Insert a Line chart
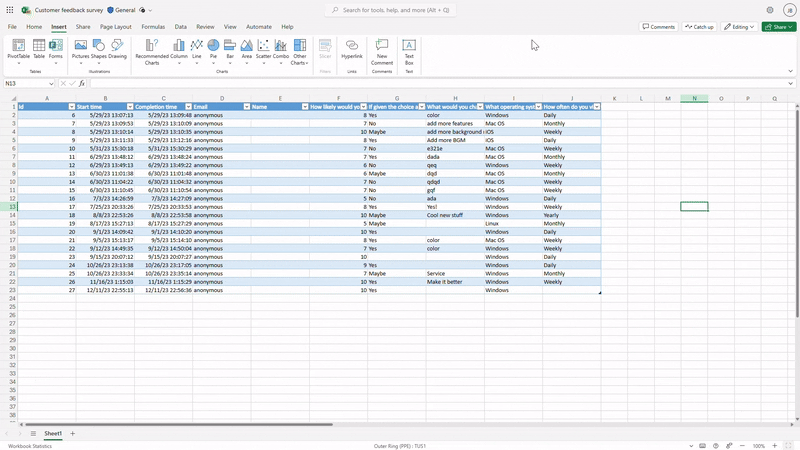 (x=196, y=51)
